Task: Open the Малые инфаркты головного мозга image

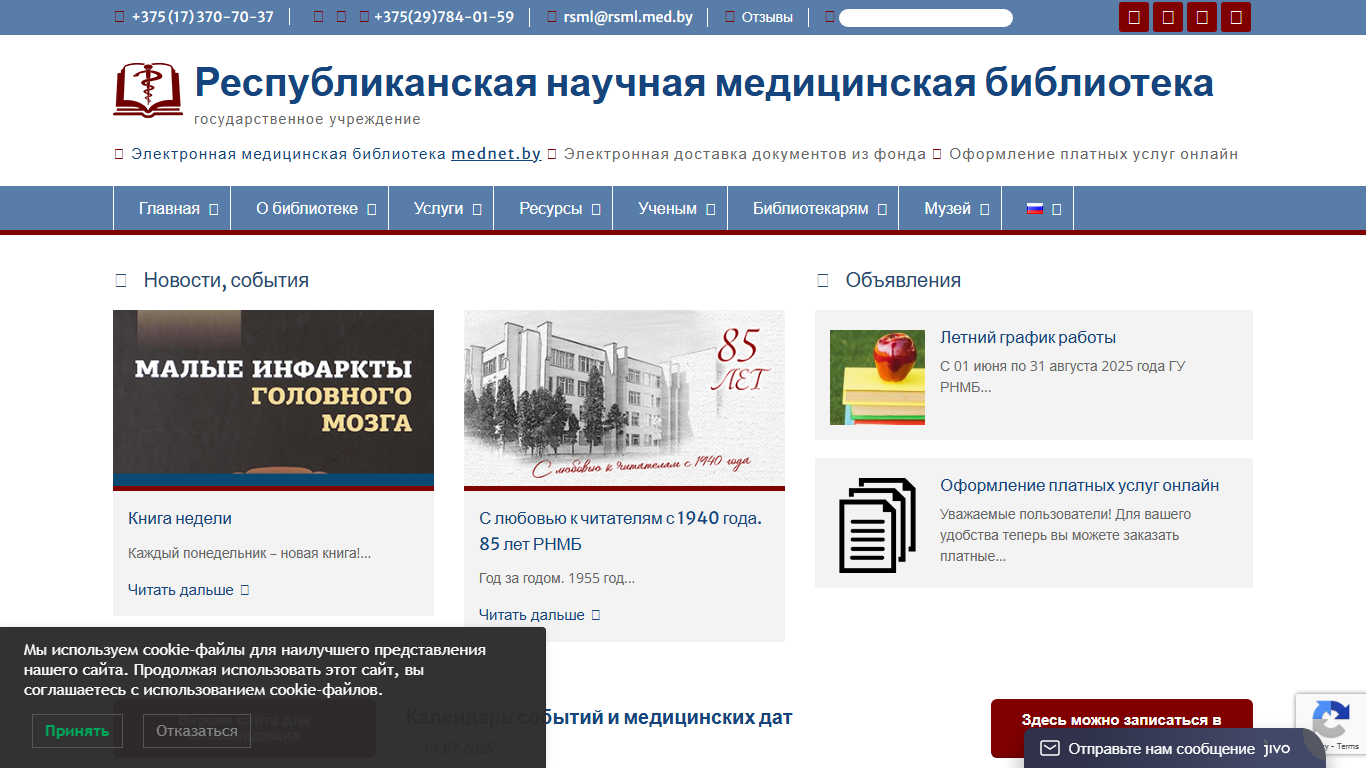Action: pyautogui.click(x=273, y=398)
